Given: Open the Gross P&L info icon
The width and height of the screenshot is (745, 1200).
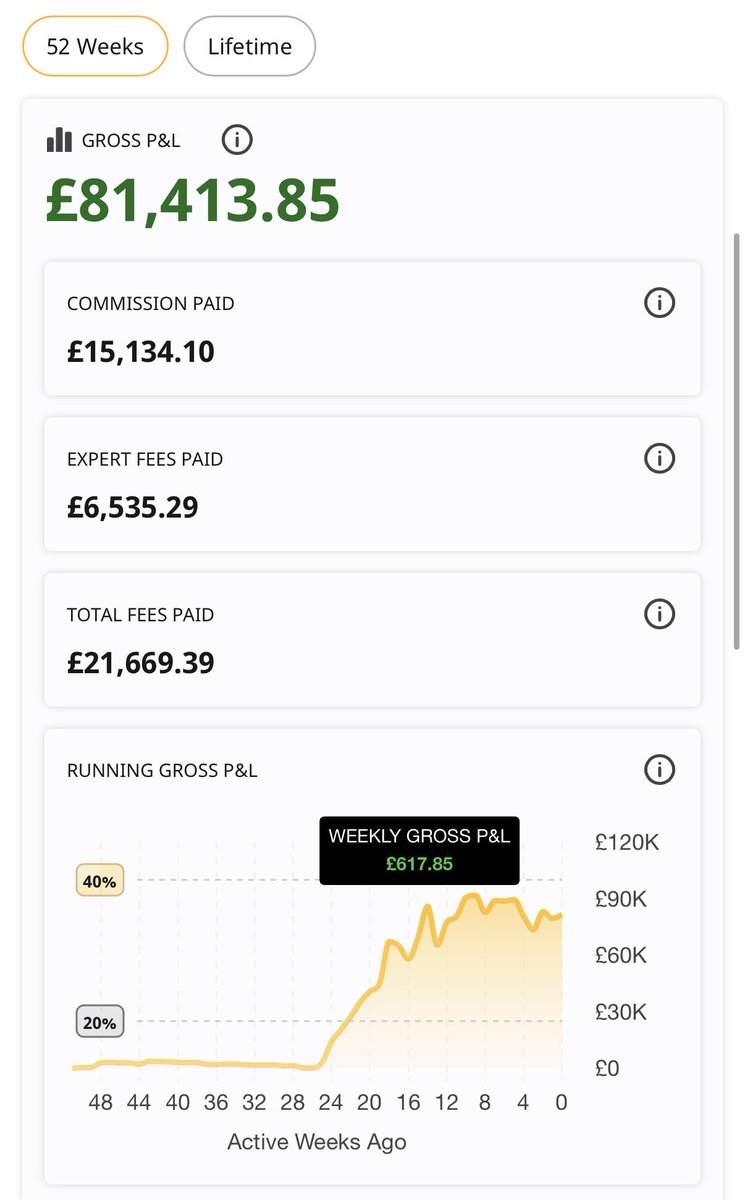Looking at the screenshot, I should pos(236,140).
